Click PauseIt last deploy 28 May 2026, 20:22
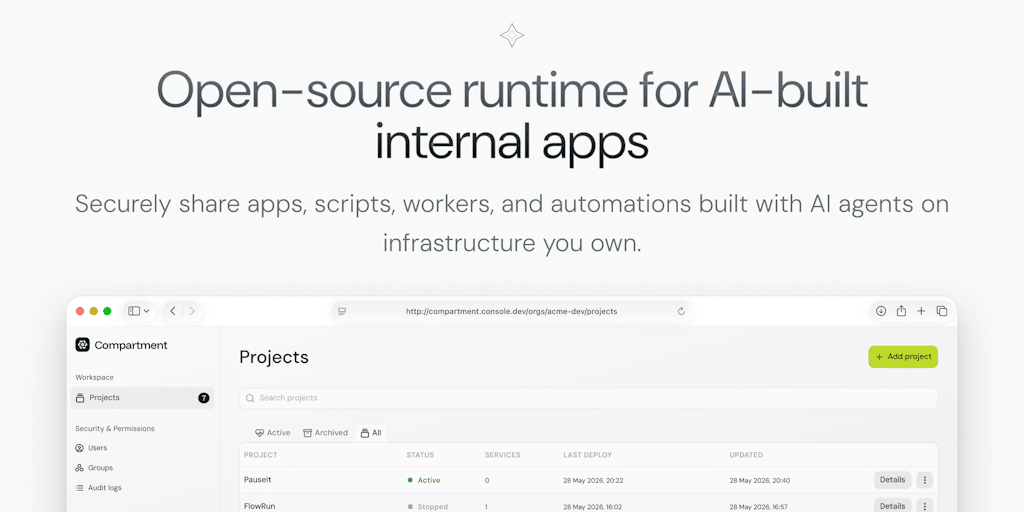 (x=594, y=480)
